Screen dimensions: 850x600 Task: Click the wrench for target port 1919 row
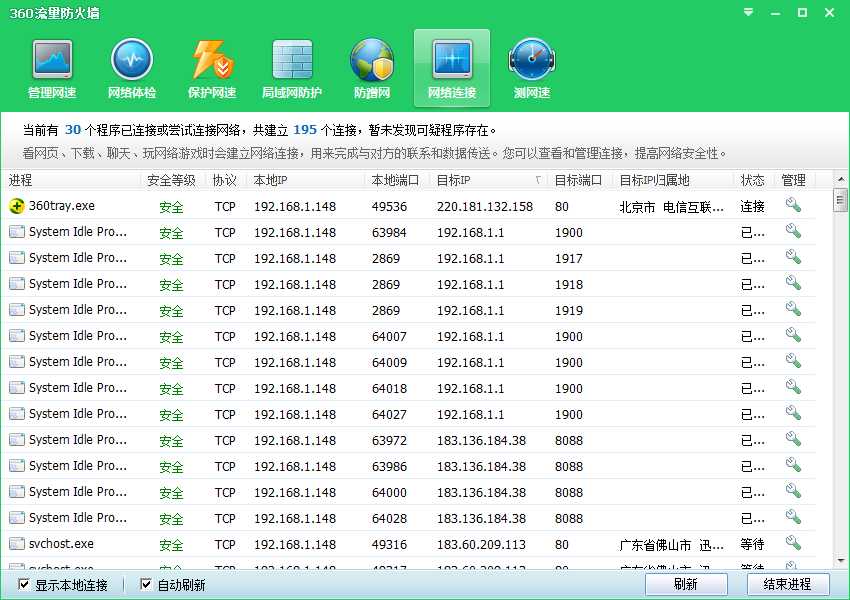coord(793,309)
